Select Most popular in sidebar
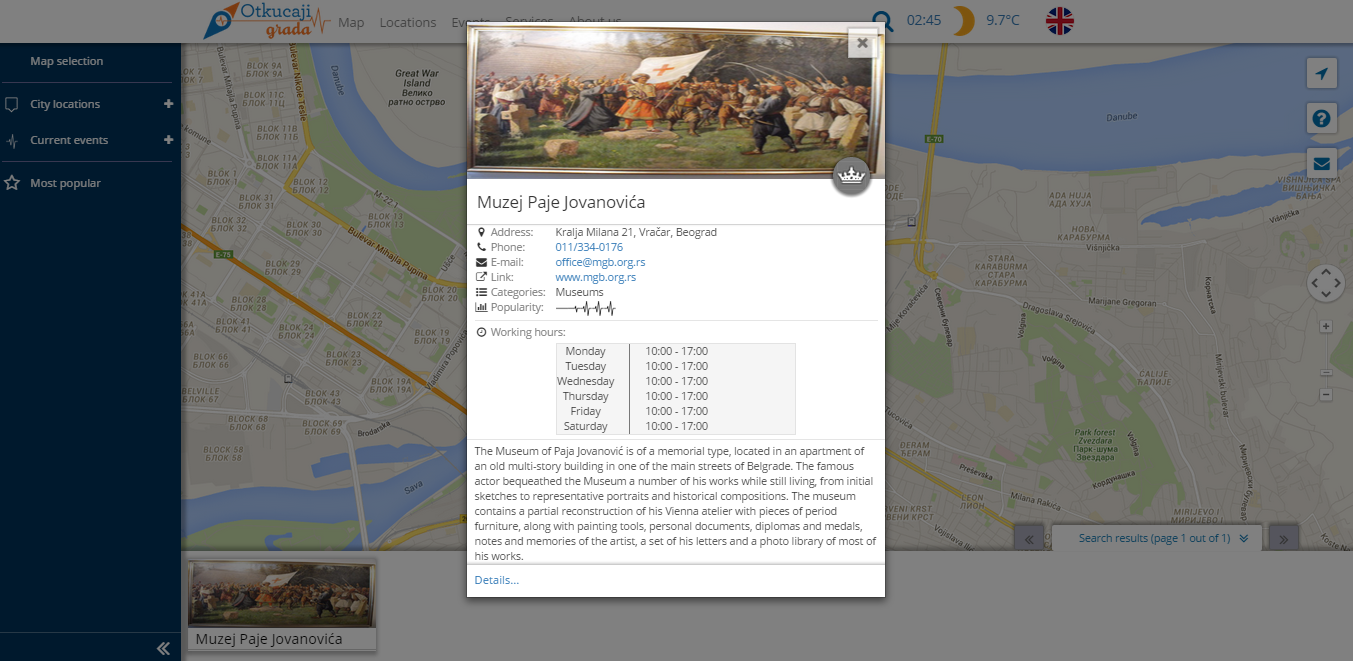1353x661 pixels. [65, 183]
